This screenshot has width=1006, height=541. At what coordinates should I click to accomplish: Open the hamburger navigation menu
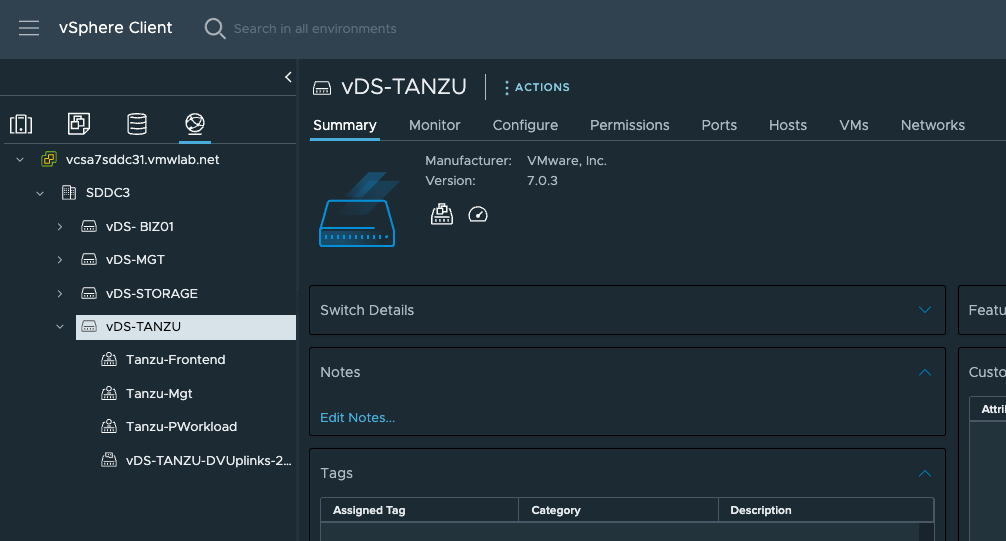29,28
